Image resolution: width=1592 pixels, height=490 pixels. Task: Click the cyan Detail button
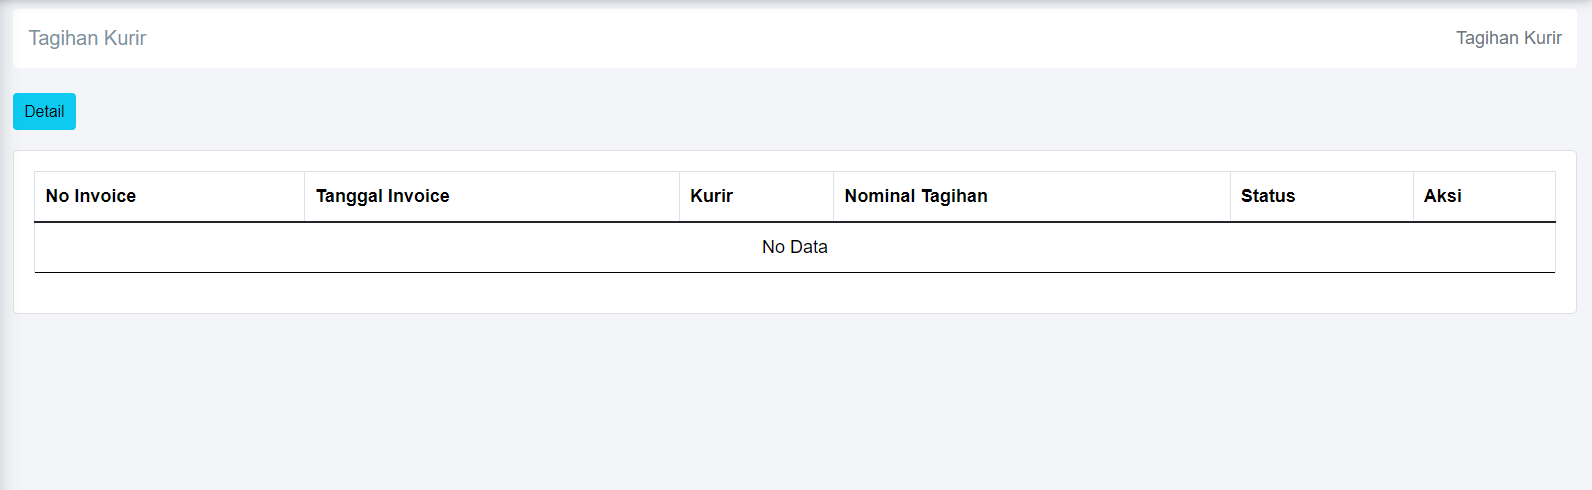[44, 111]
